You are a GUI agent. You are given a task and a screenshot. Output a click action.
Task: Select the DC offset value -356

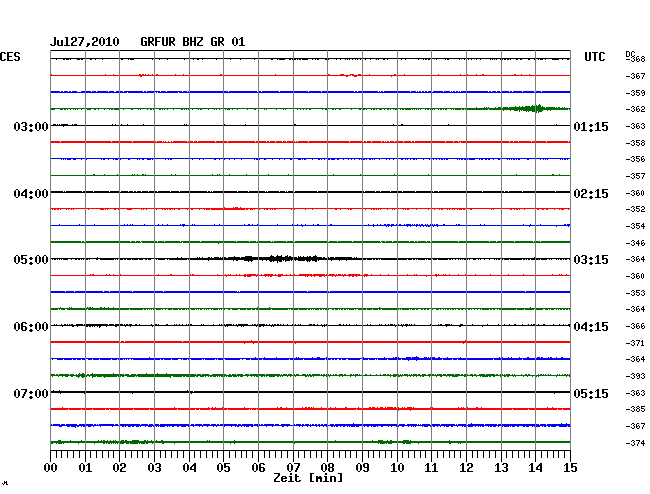(636, 159)
